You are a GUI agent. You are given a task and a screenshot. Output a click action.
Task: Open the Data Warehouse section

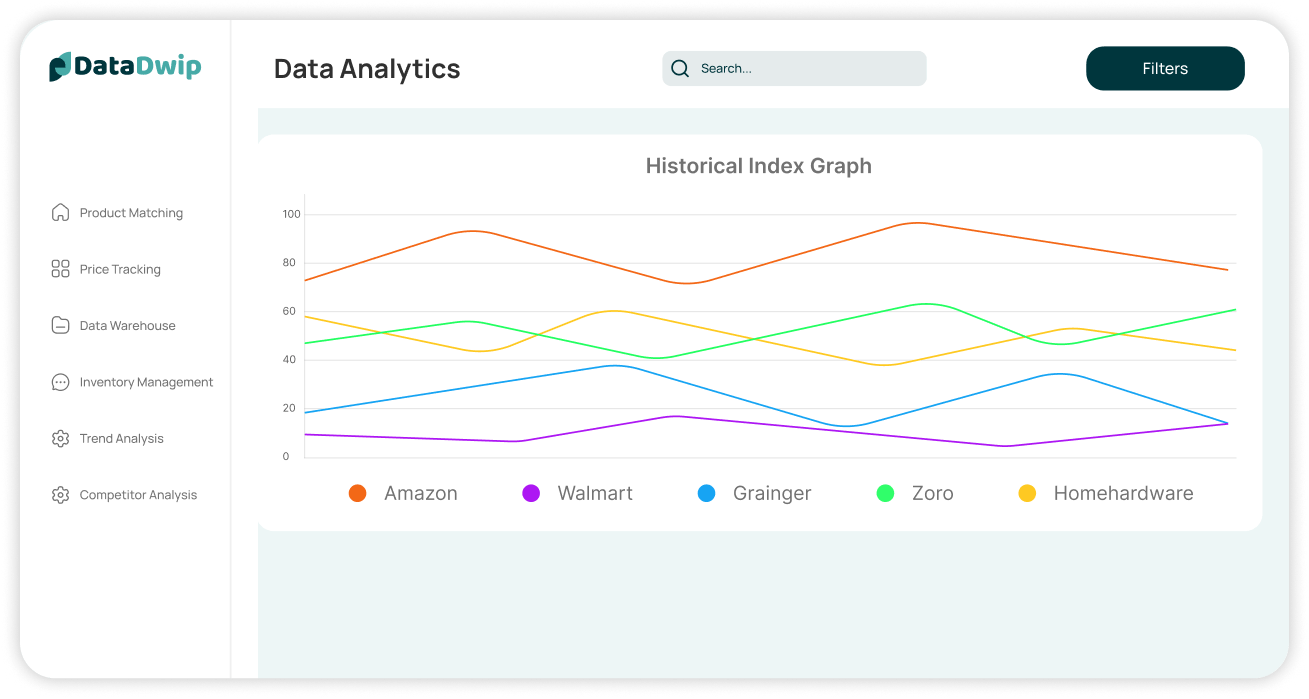coord(127,325)
